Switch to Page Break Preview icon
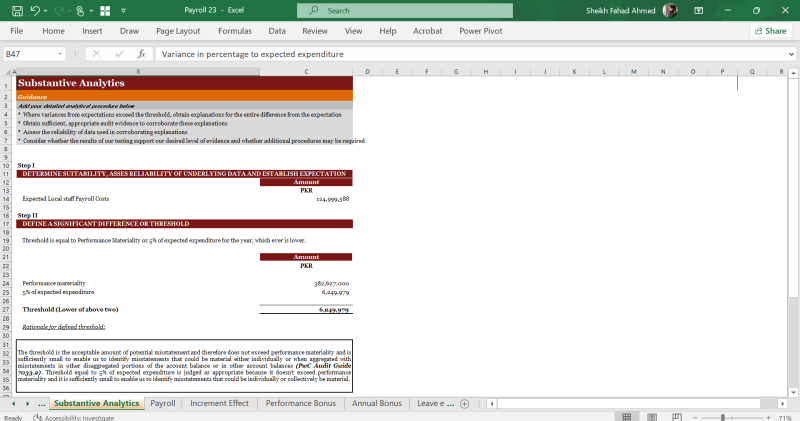800x421 pixels. (677, 417)
